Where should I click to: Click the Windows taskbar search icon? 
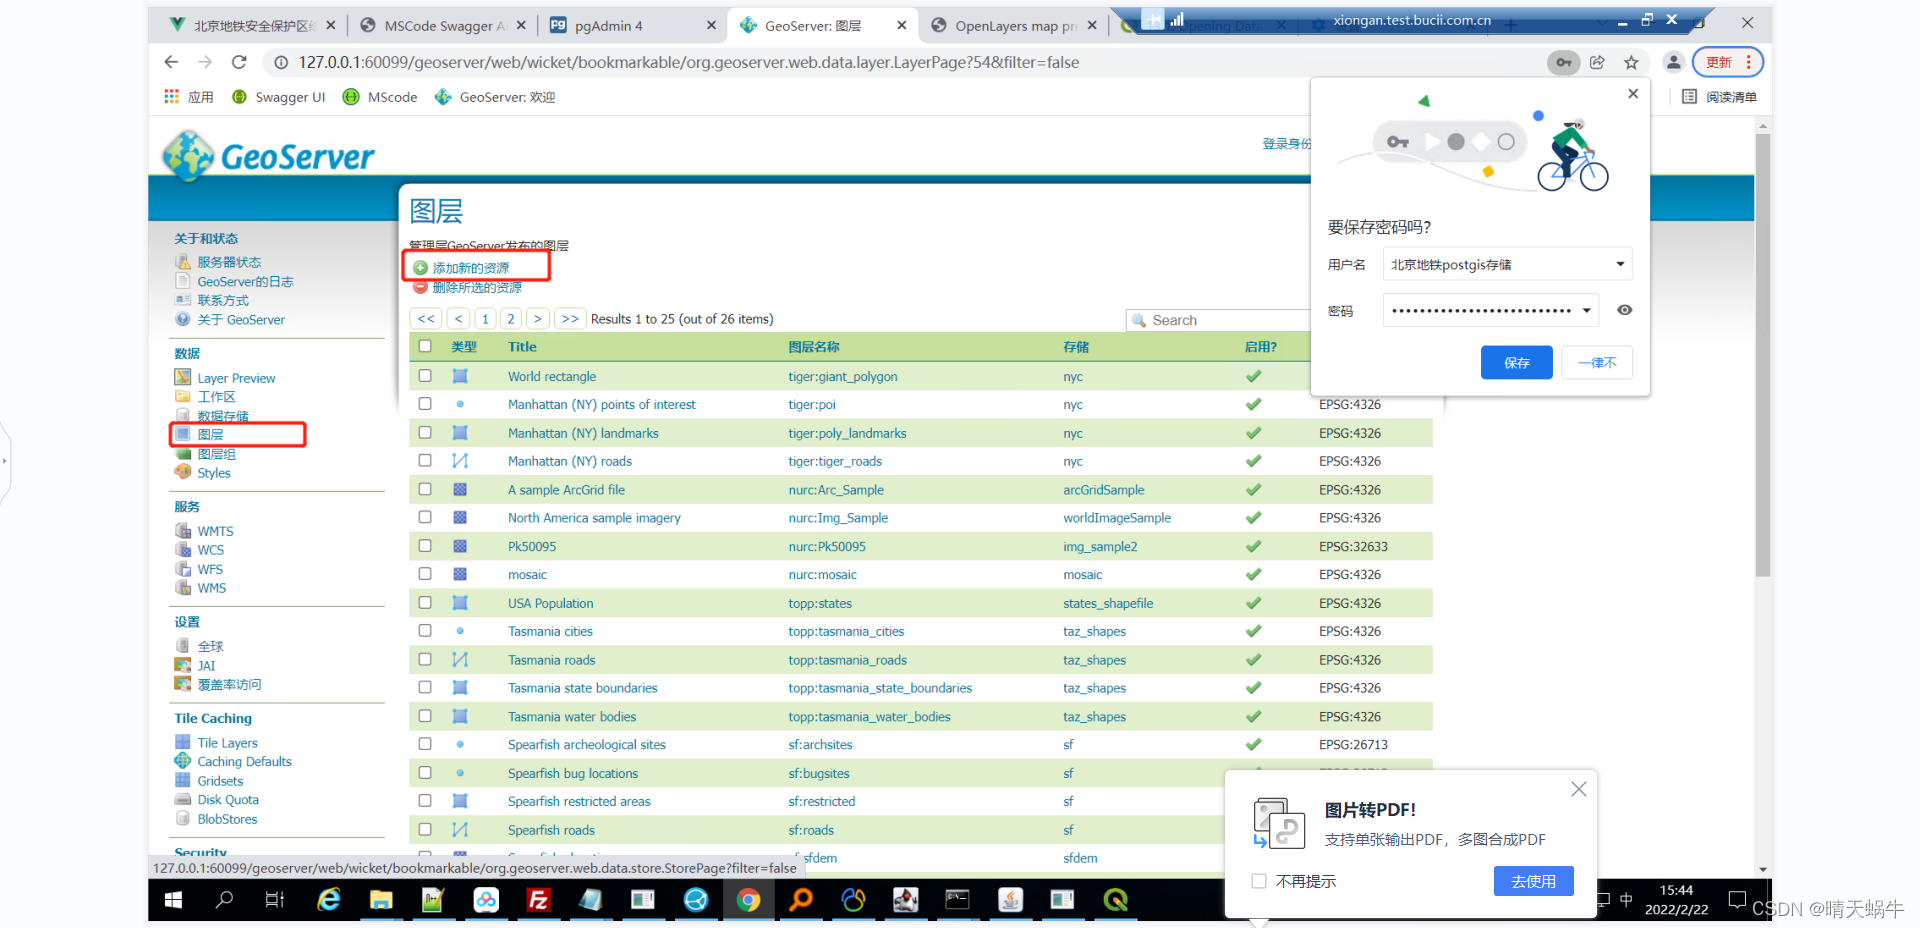tap(224, 900)
